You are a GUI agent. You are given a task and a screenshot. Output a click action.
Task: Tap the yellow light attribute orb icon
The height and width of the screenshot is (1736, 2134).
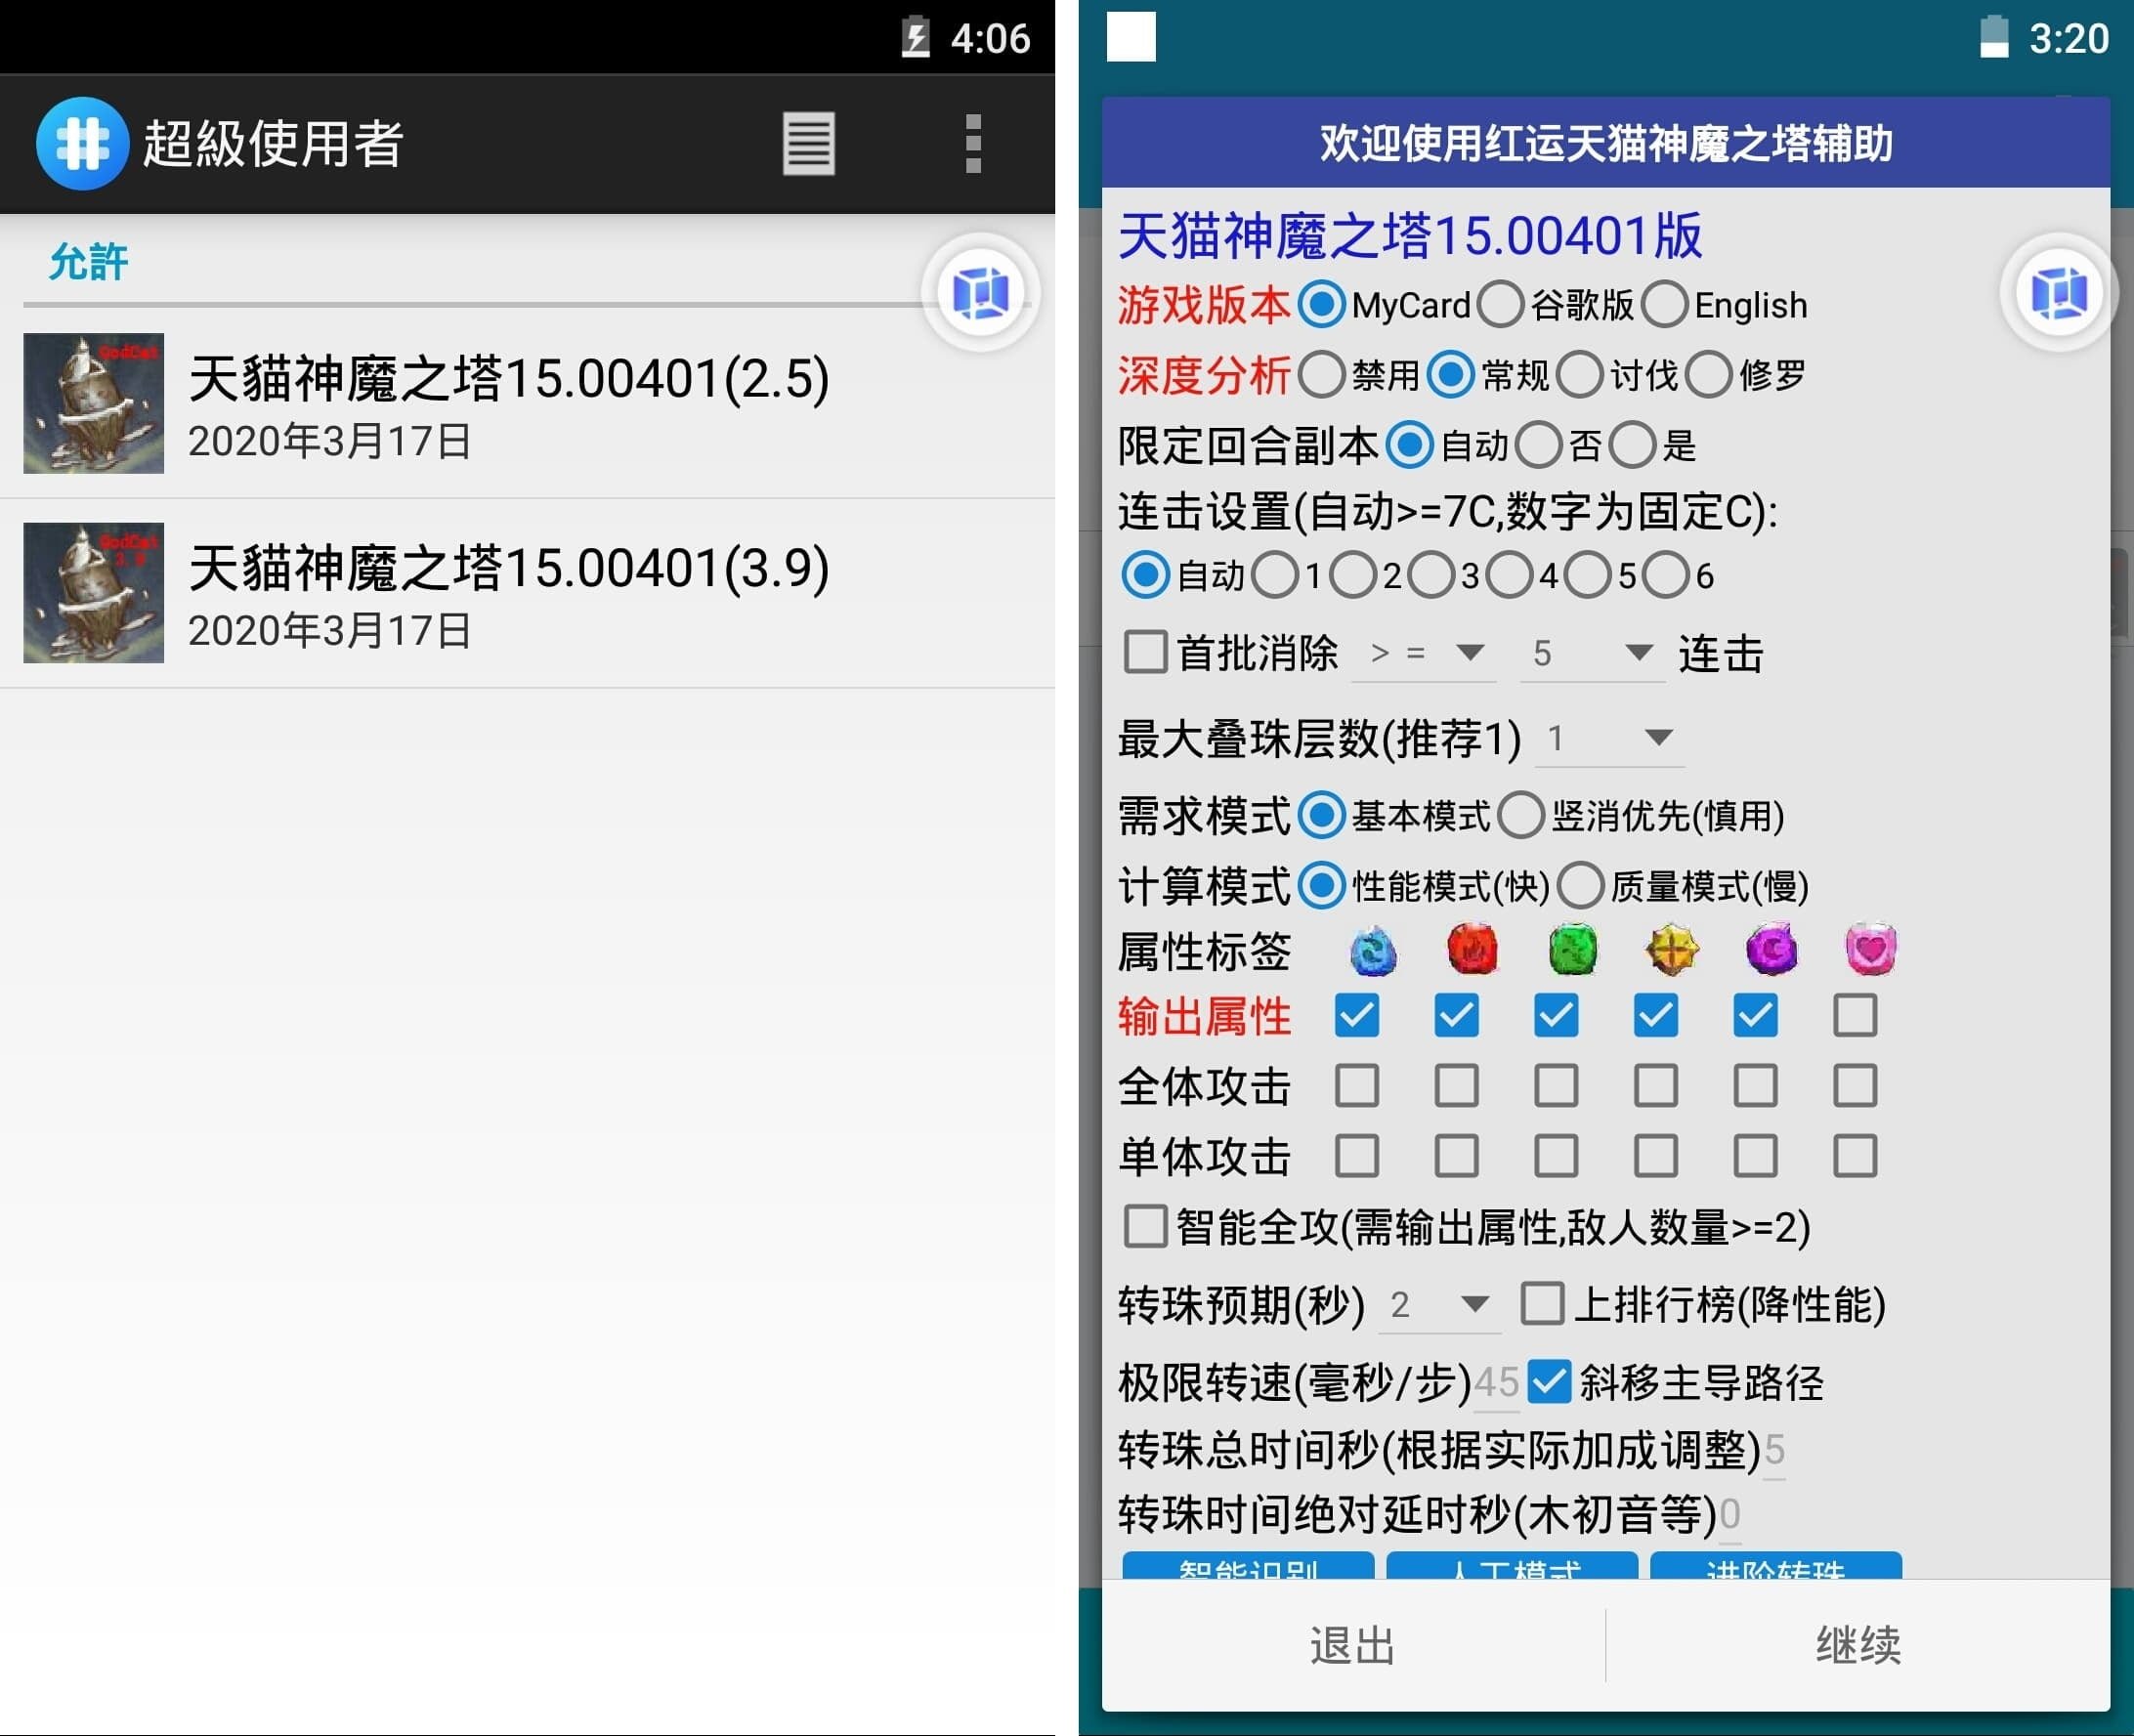click(x=1671, y=949)
